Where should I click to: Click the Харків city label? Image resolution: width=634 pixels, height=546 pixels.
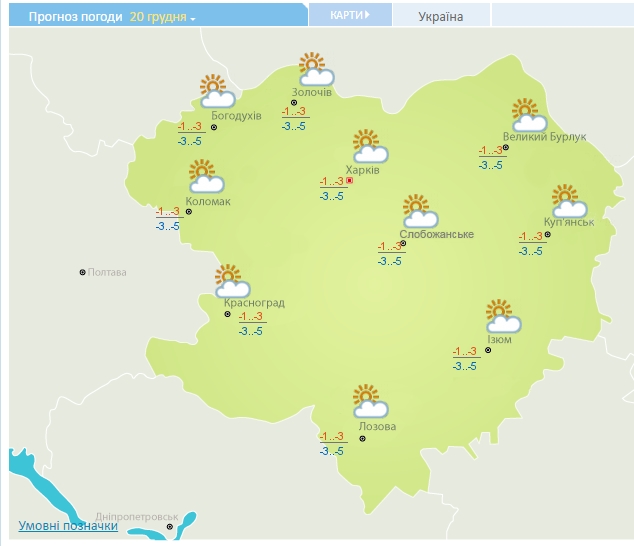(x=362, y=170)
